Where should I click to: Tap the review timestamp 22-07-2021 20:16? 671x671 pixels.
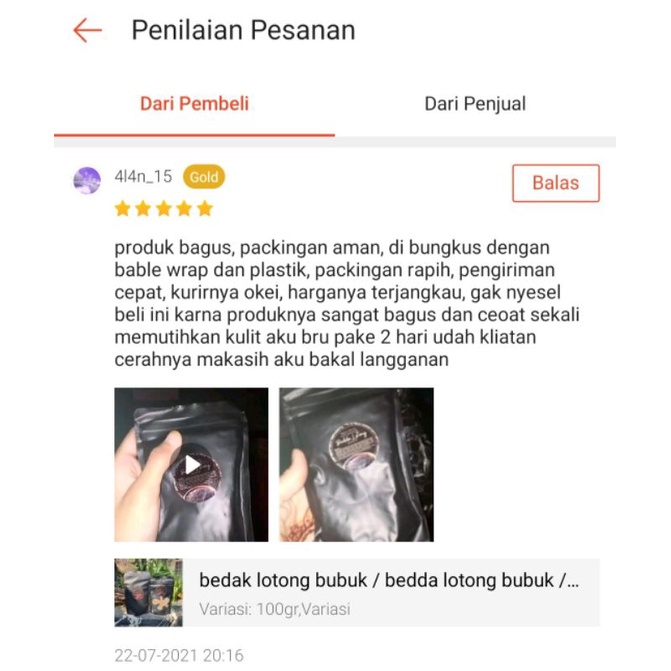tap(179, 655)
